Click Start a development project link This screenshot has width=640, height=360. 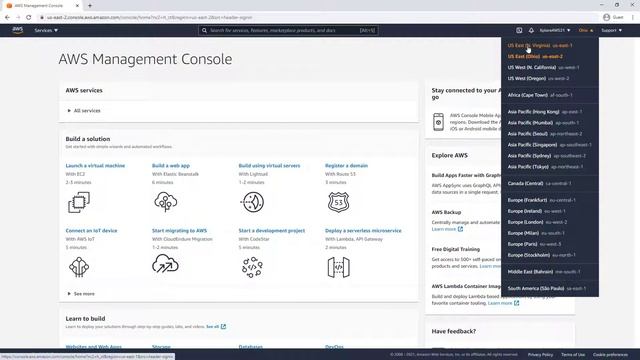click(x=271, y=231)
